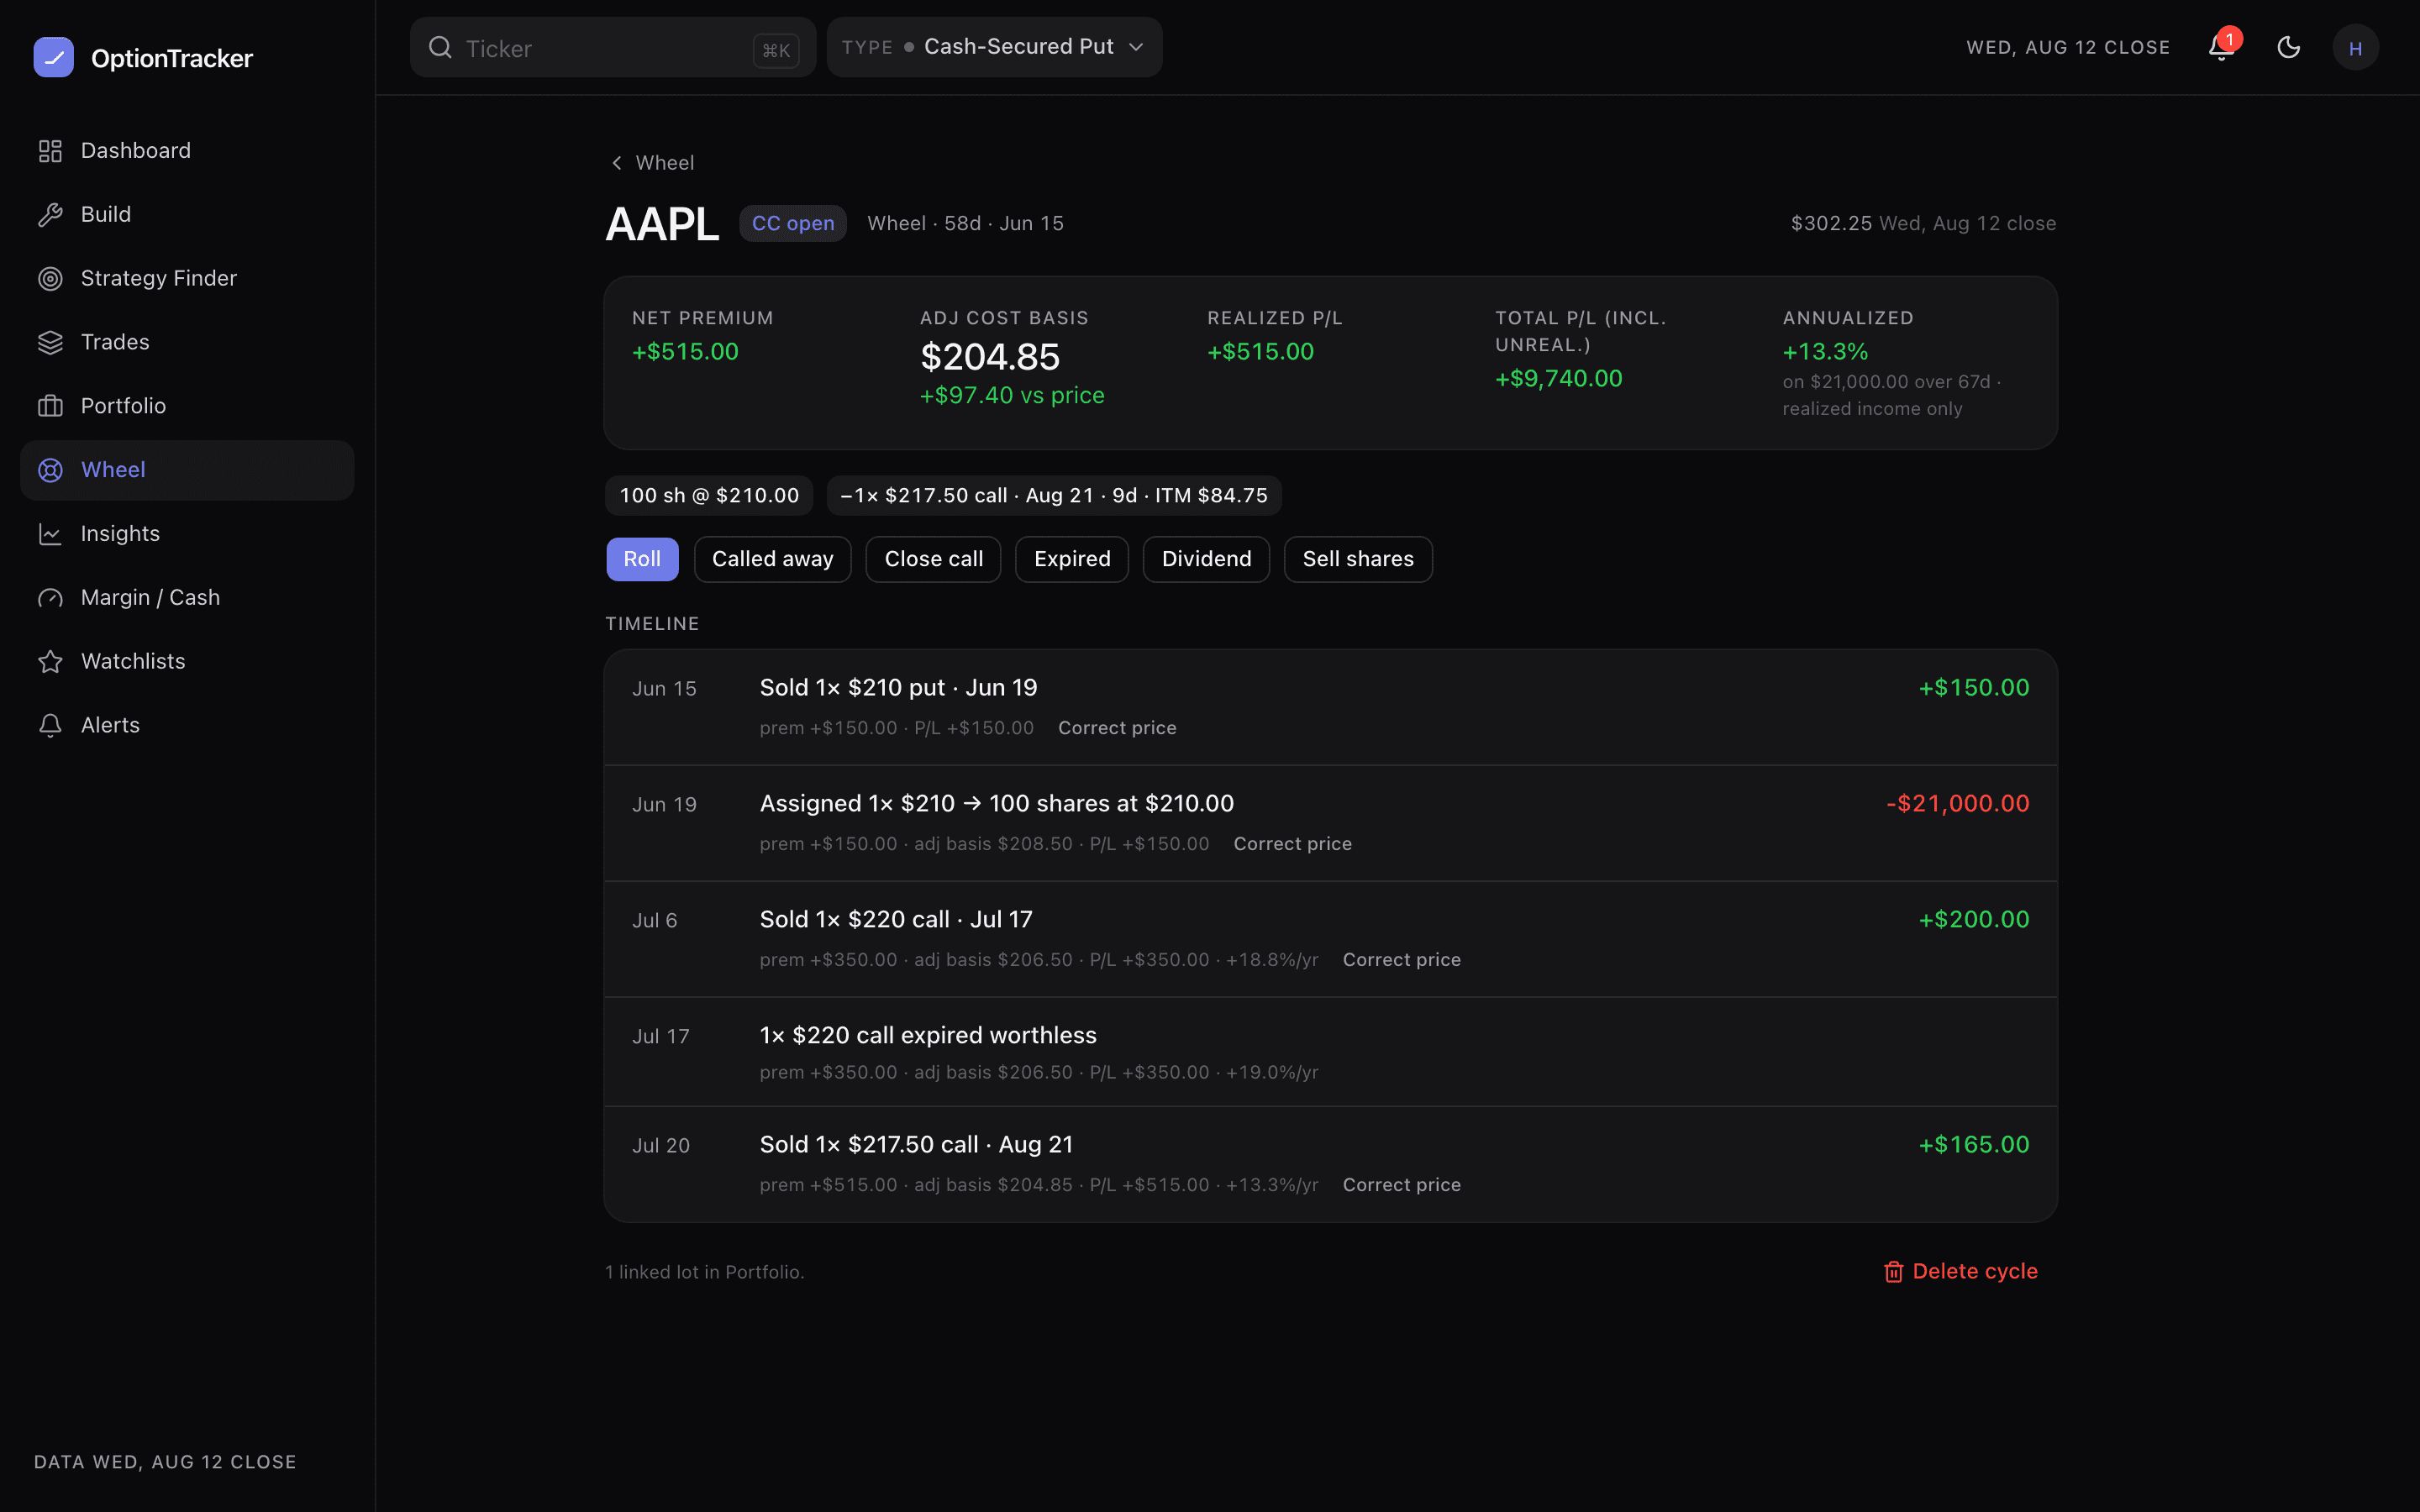2420x1512 pixels.
Task: Navigate to Strategy Finder
Action: [187, 279]
